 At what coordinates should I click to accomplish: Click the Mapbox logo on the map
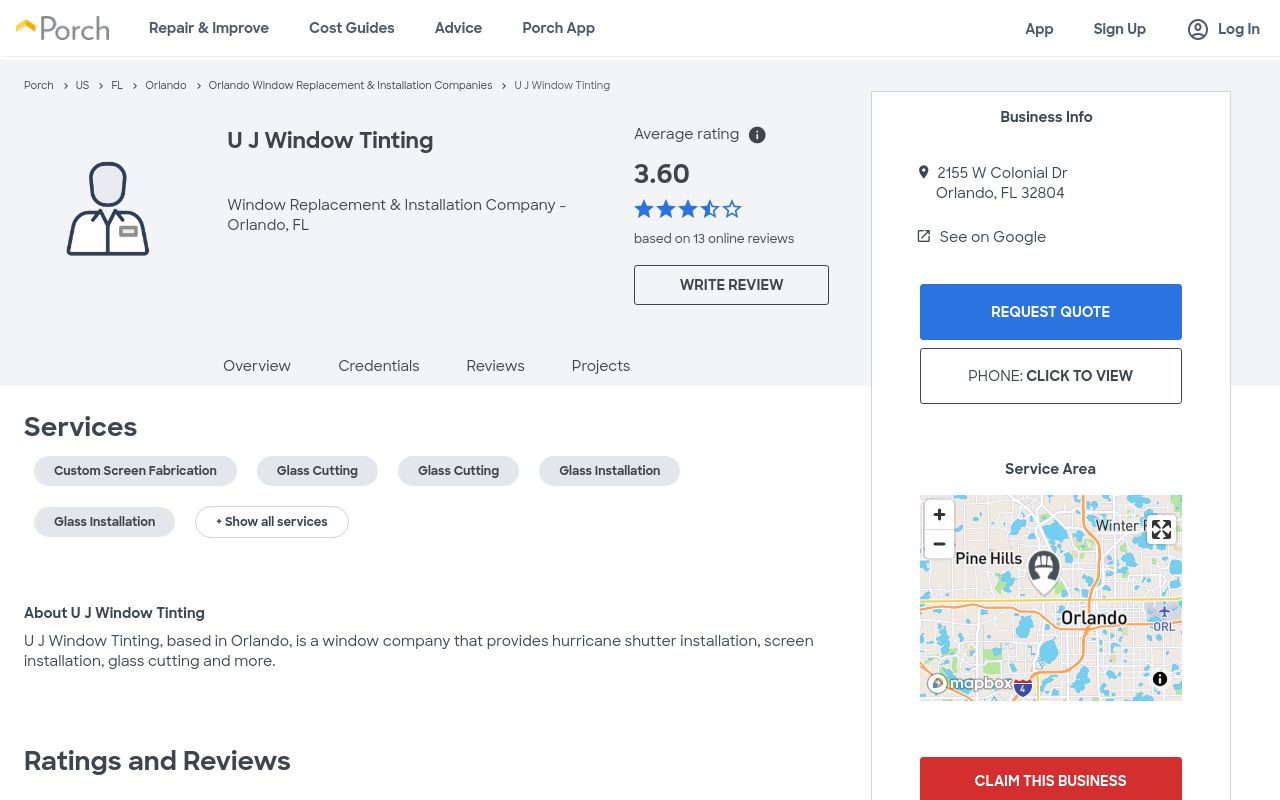point(970,684)
